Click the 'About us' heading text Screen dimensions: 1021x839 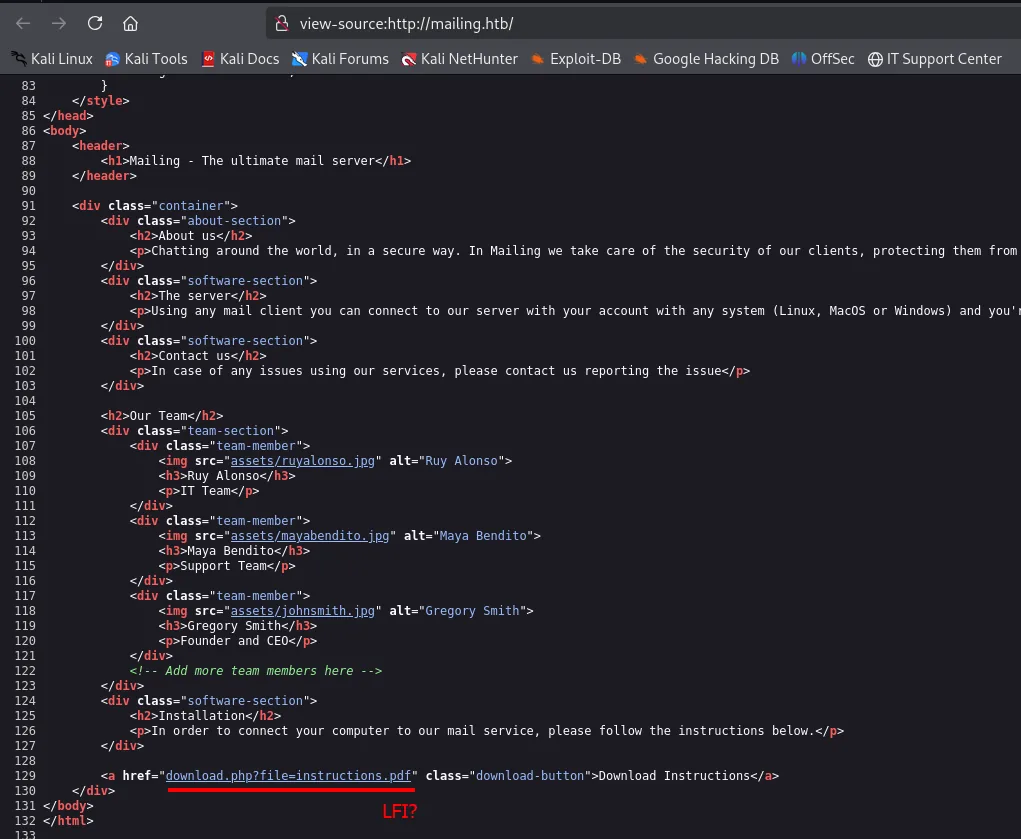pyautogui.click(x=187, y=235)
